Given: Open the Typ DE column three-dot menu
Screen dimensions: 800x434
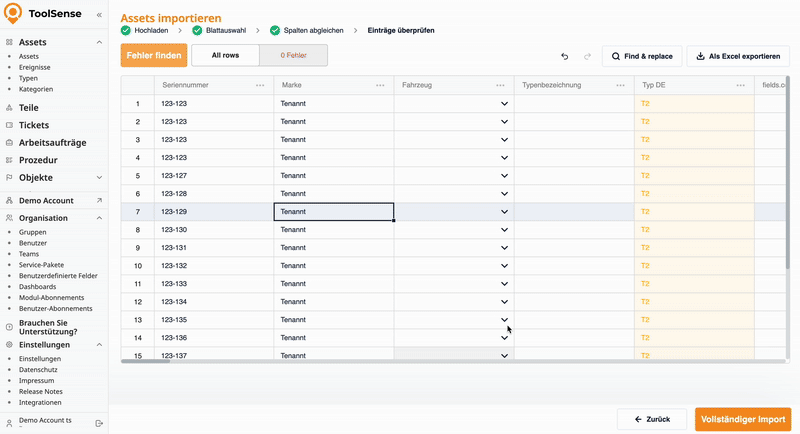Looking at the screenshot, I should (x=740, y=86).
